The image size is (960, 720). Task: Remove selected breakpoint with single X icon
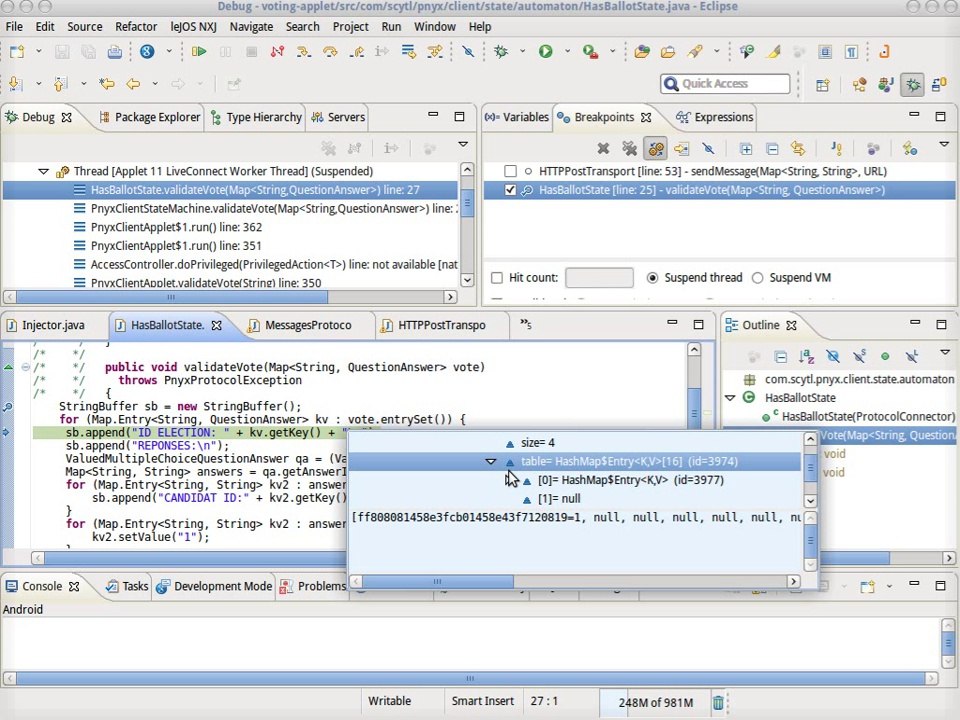[603, 148]
